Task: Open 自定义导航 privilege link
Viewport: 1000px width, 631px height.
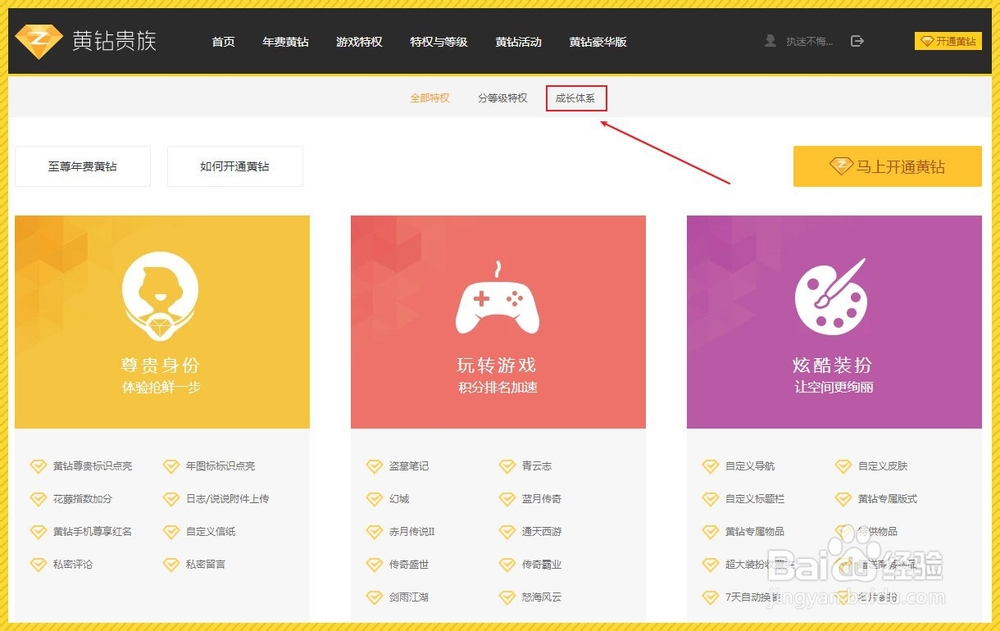Action: point(750,466)
